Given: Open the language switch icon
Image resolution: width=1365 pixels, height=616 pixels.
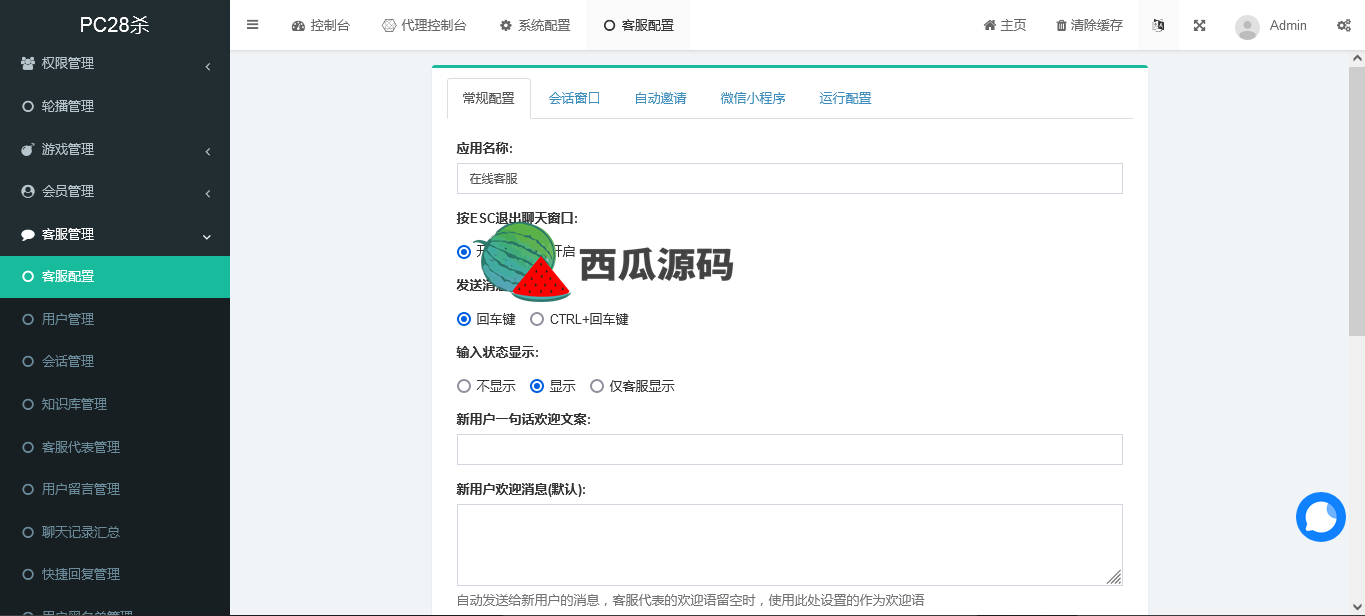Looking at the screenshot, I should coord(1158,25).
